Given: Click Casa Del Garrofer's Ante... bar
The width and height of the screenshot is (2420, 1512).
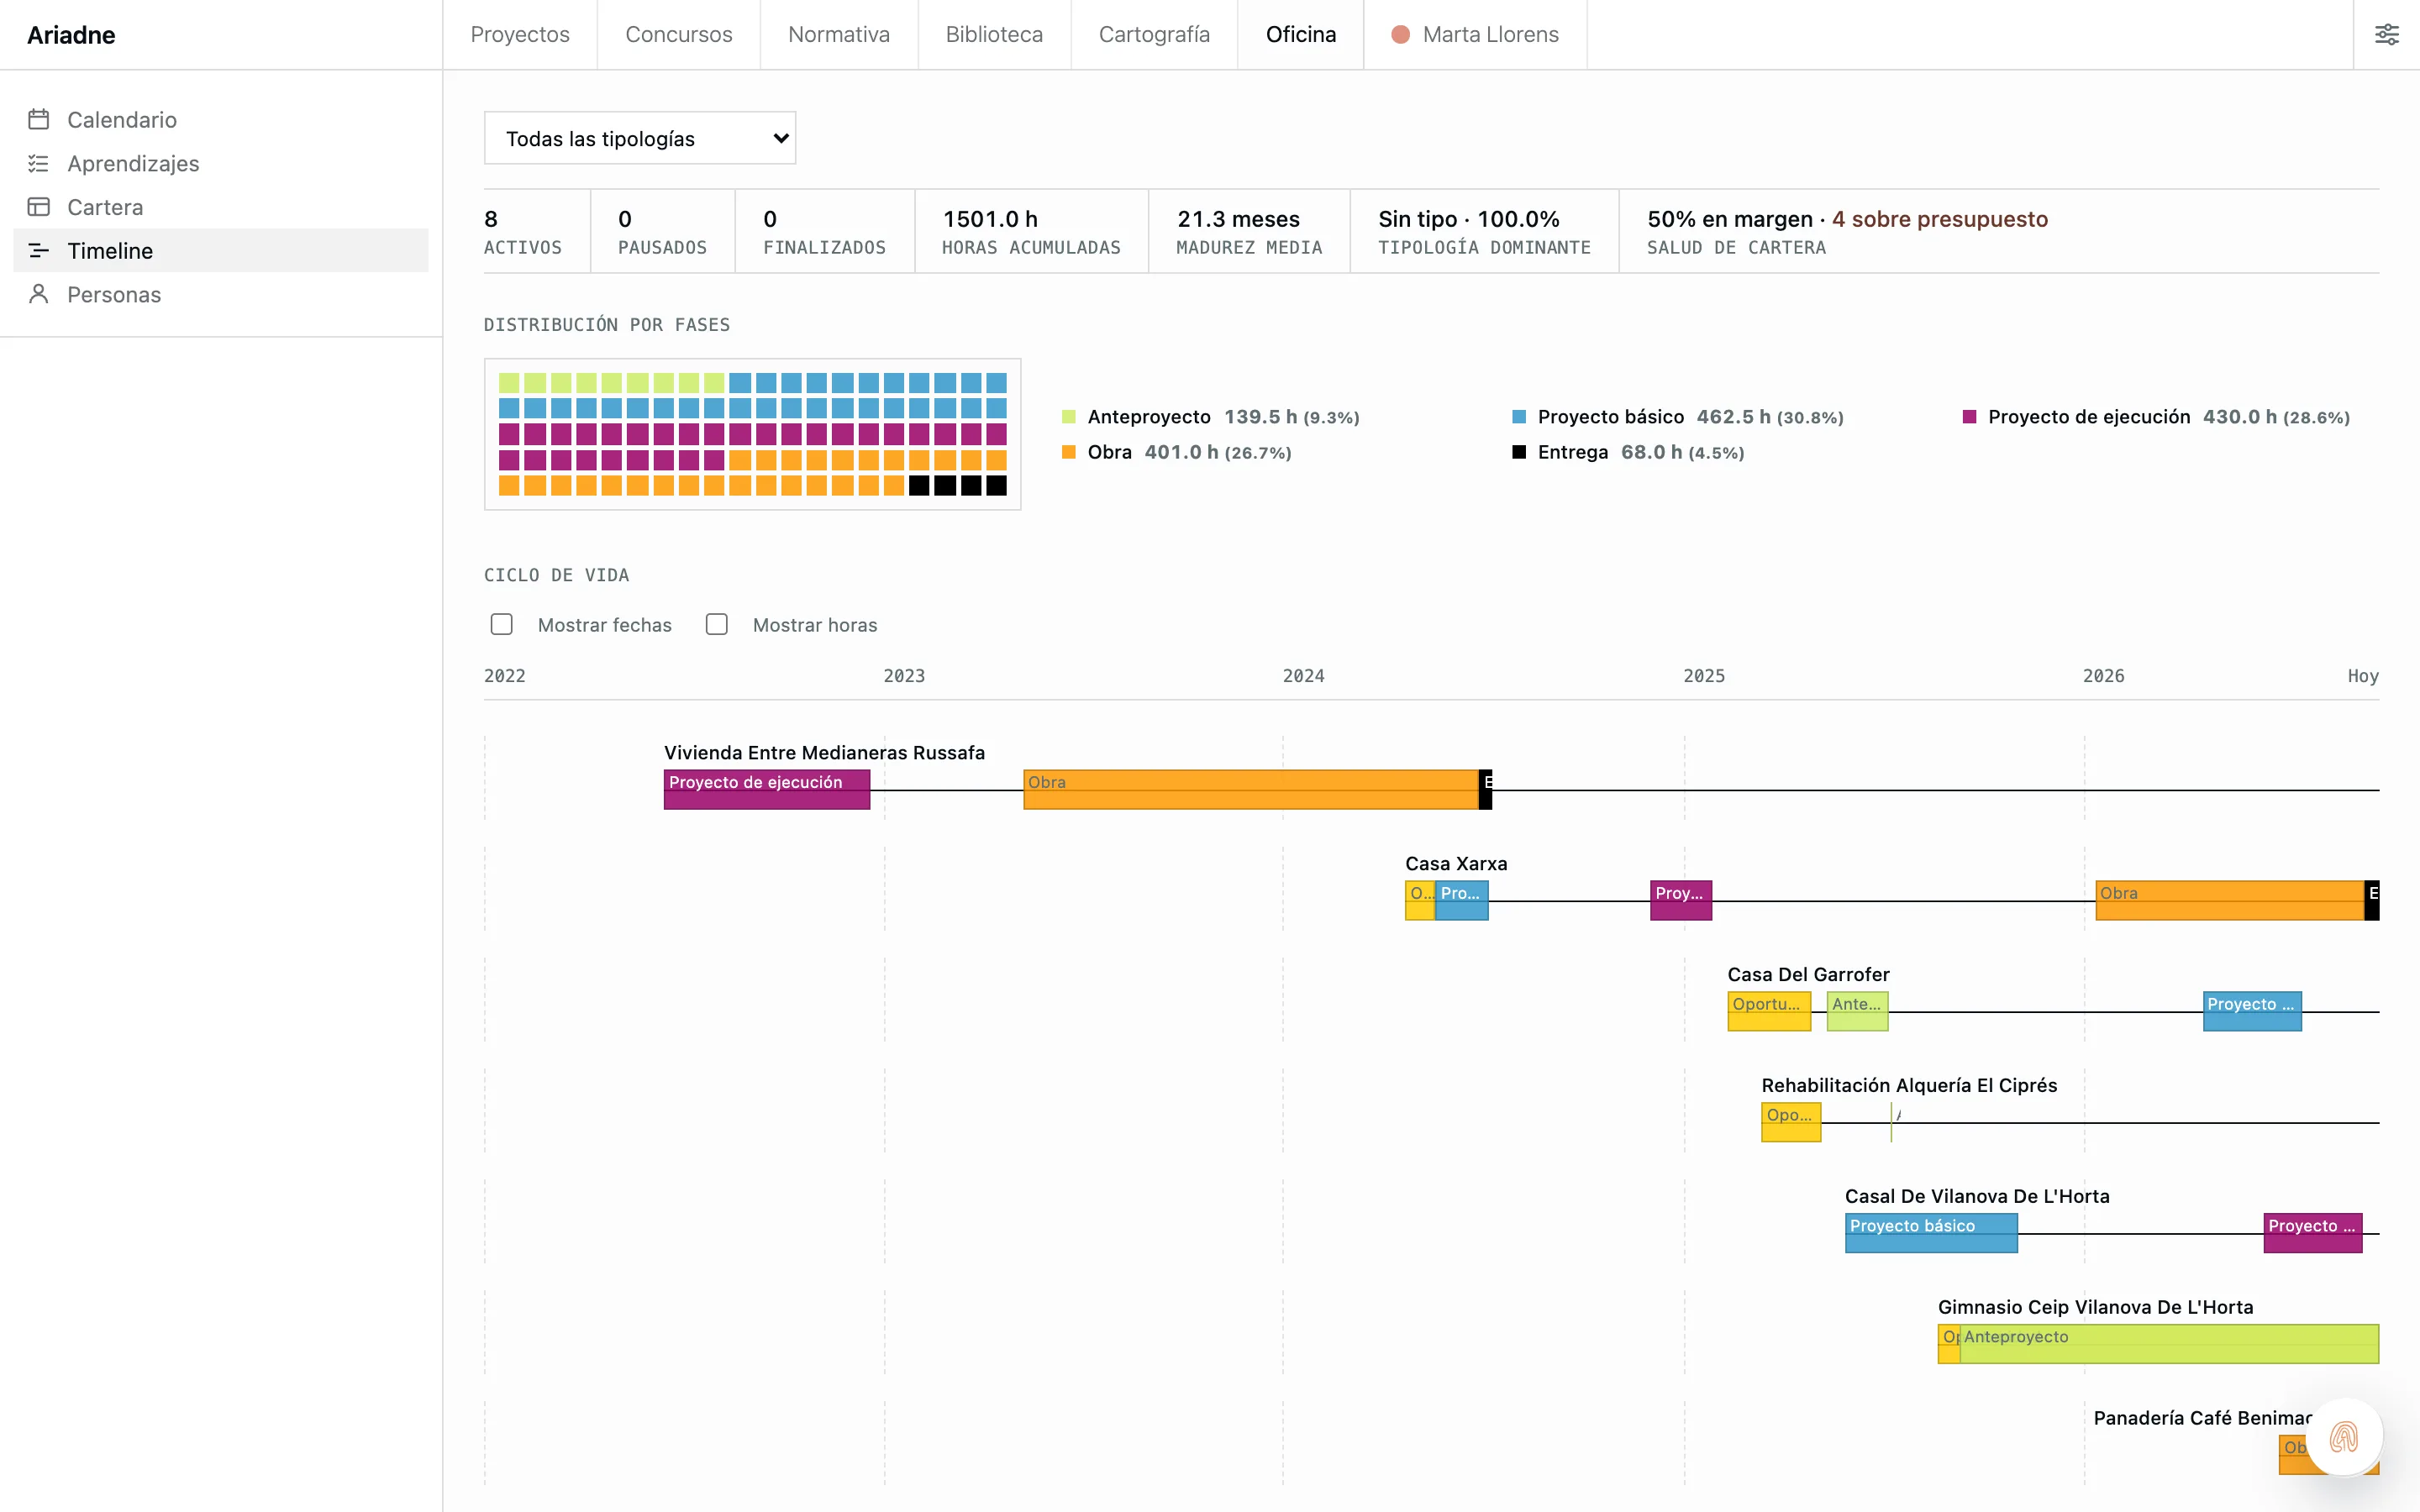Looking at the screenshot, I should tap(1857, 1011).
